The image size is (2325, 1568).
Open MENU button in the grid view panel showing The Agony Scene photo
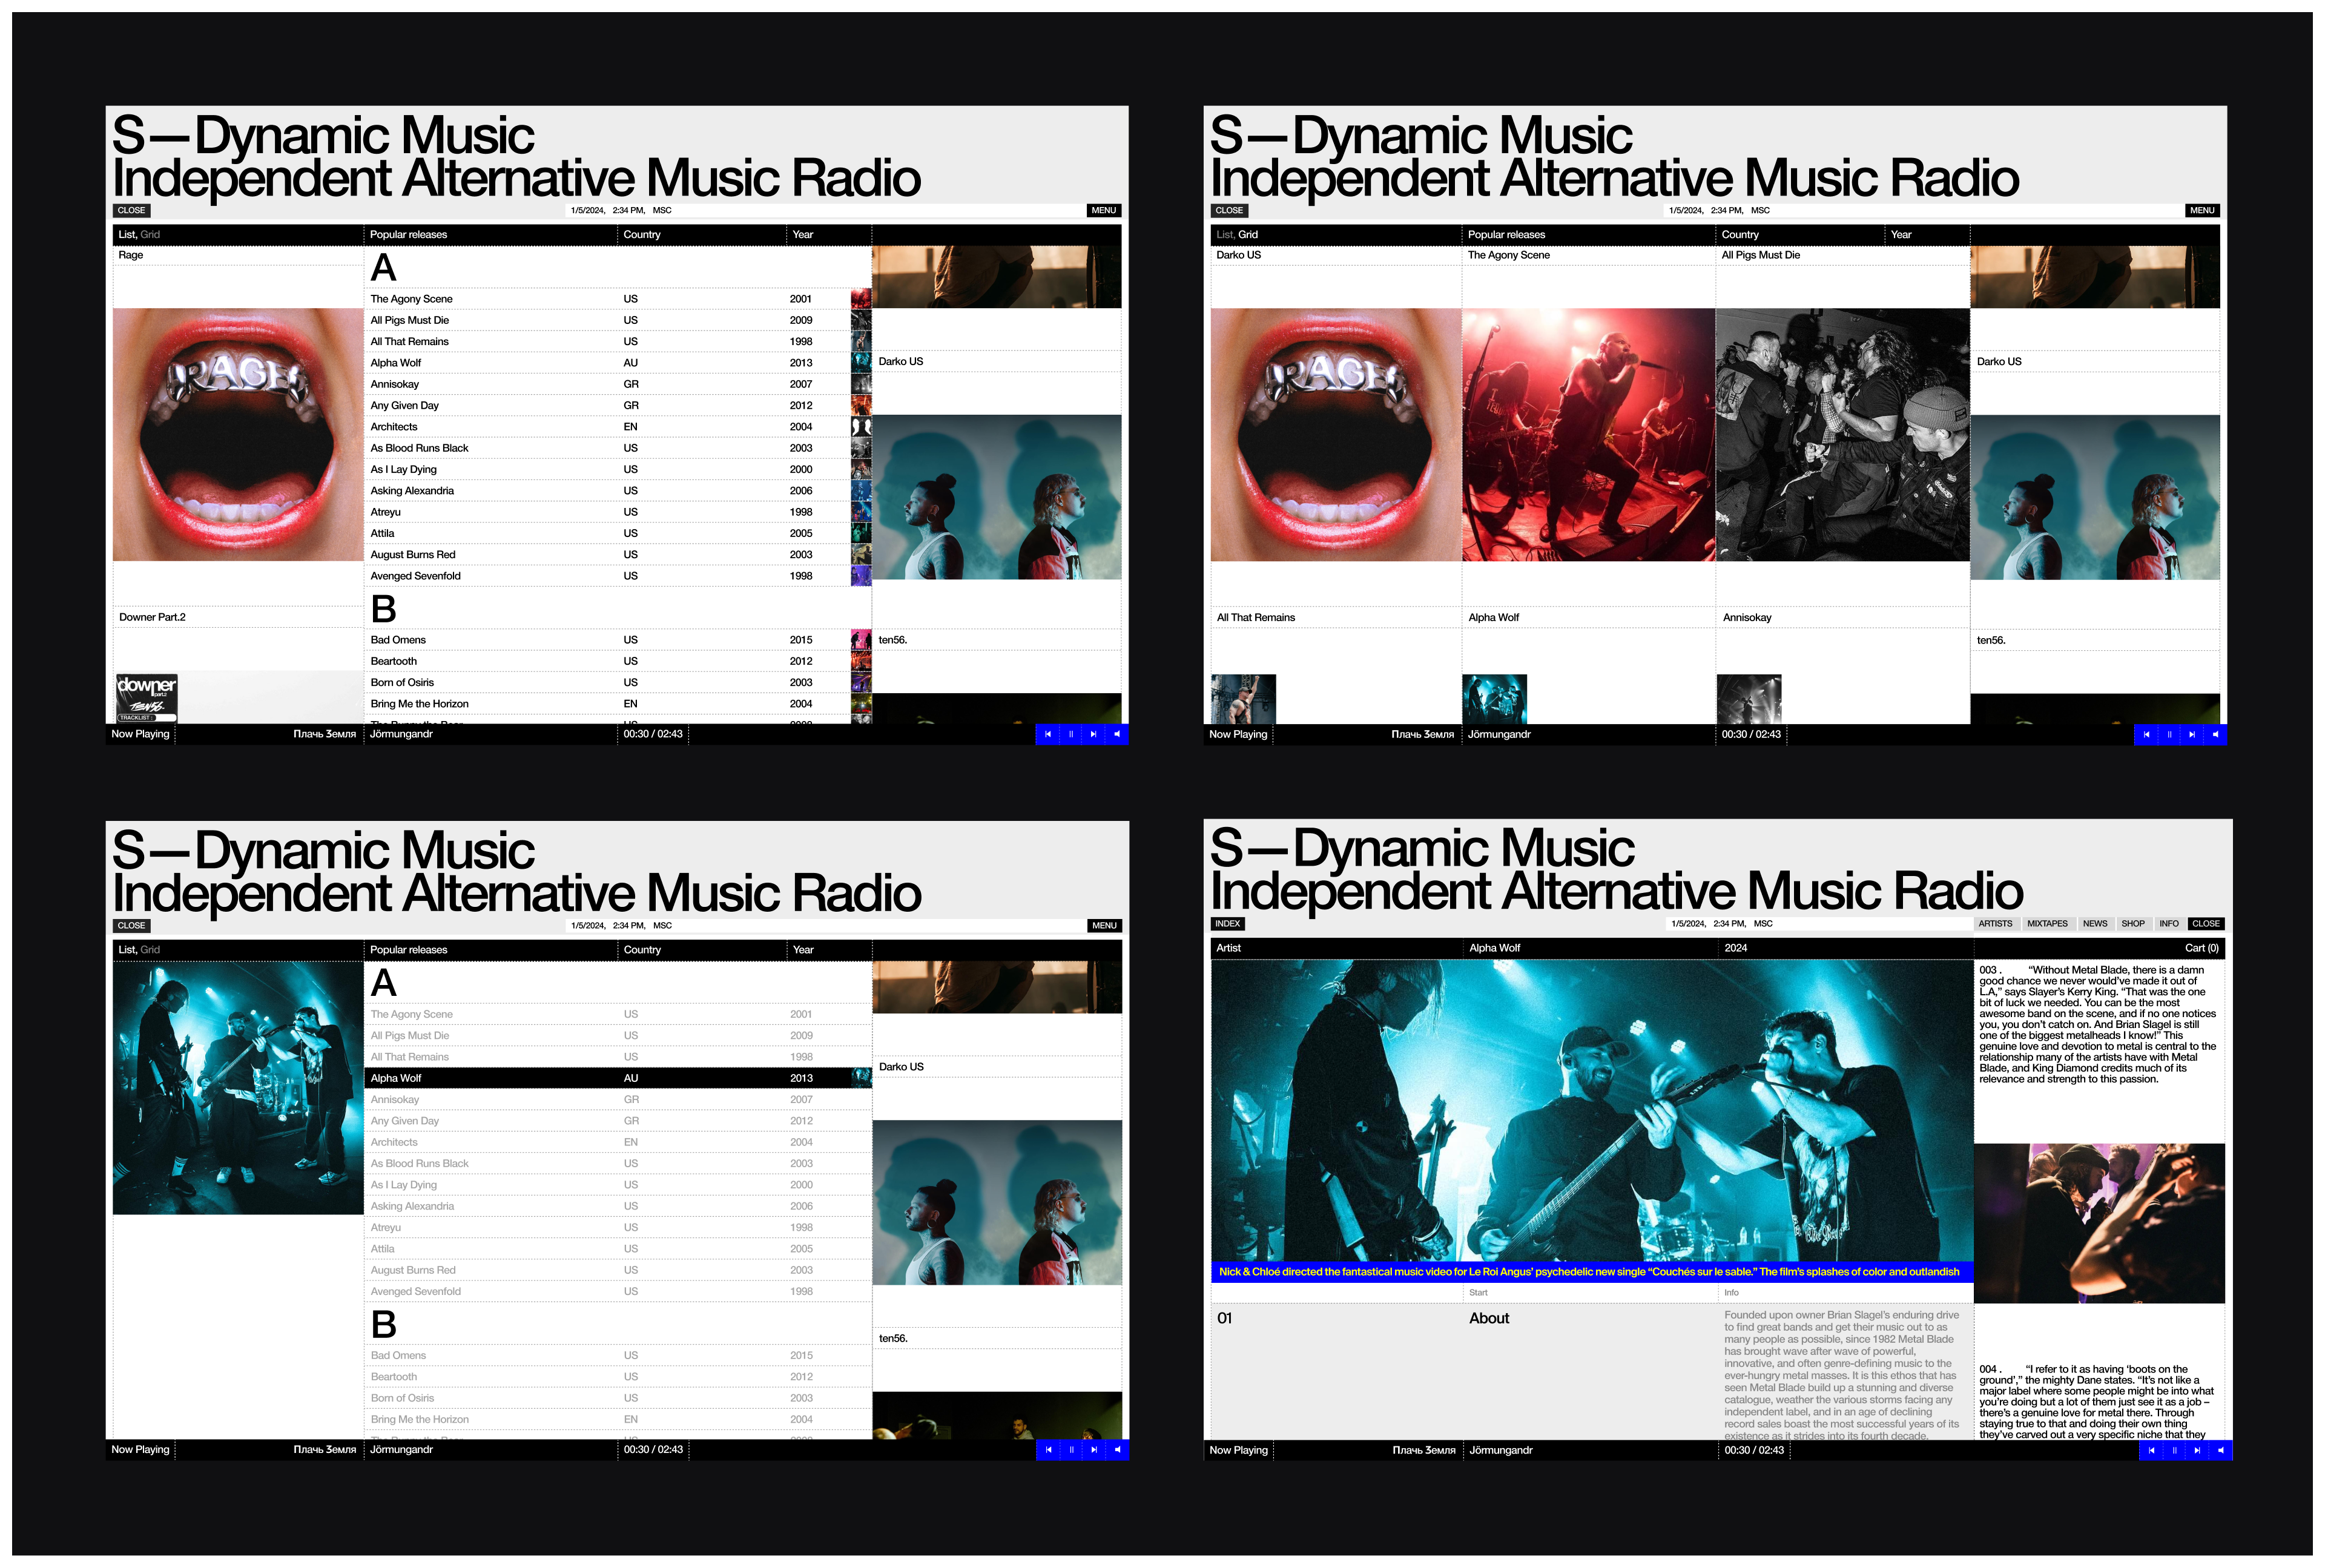[2202, 211]
